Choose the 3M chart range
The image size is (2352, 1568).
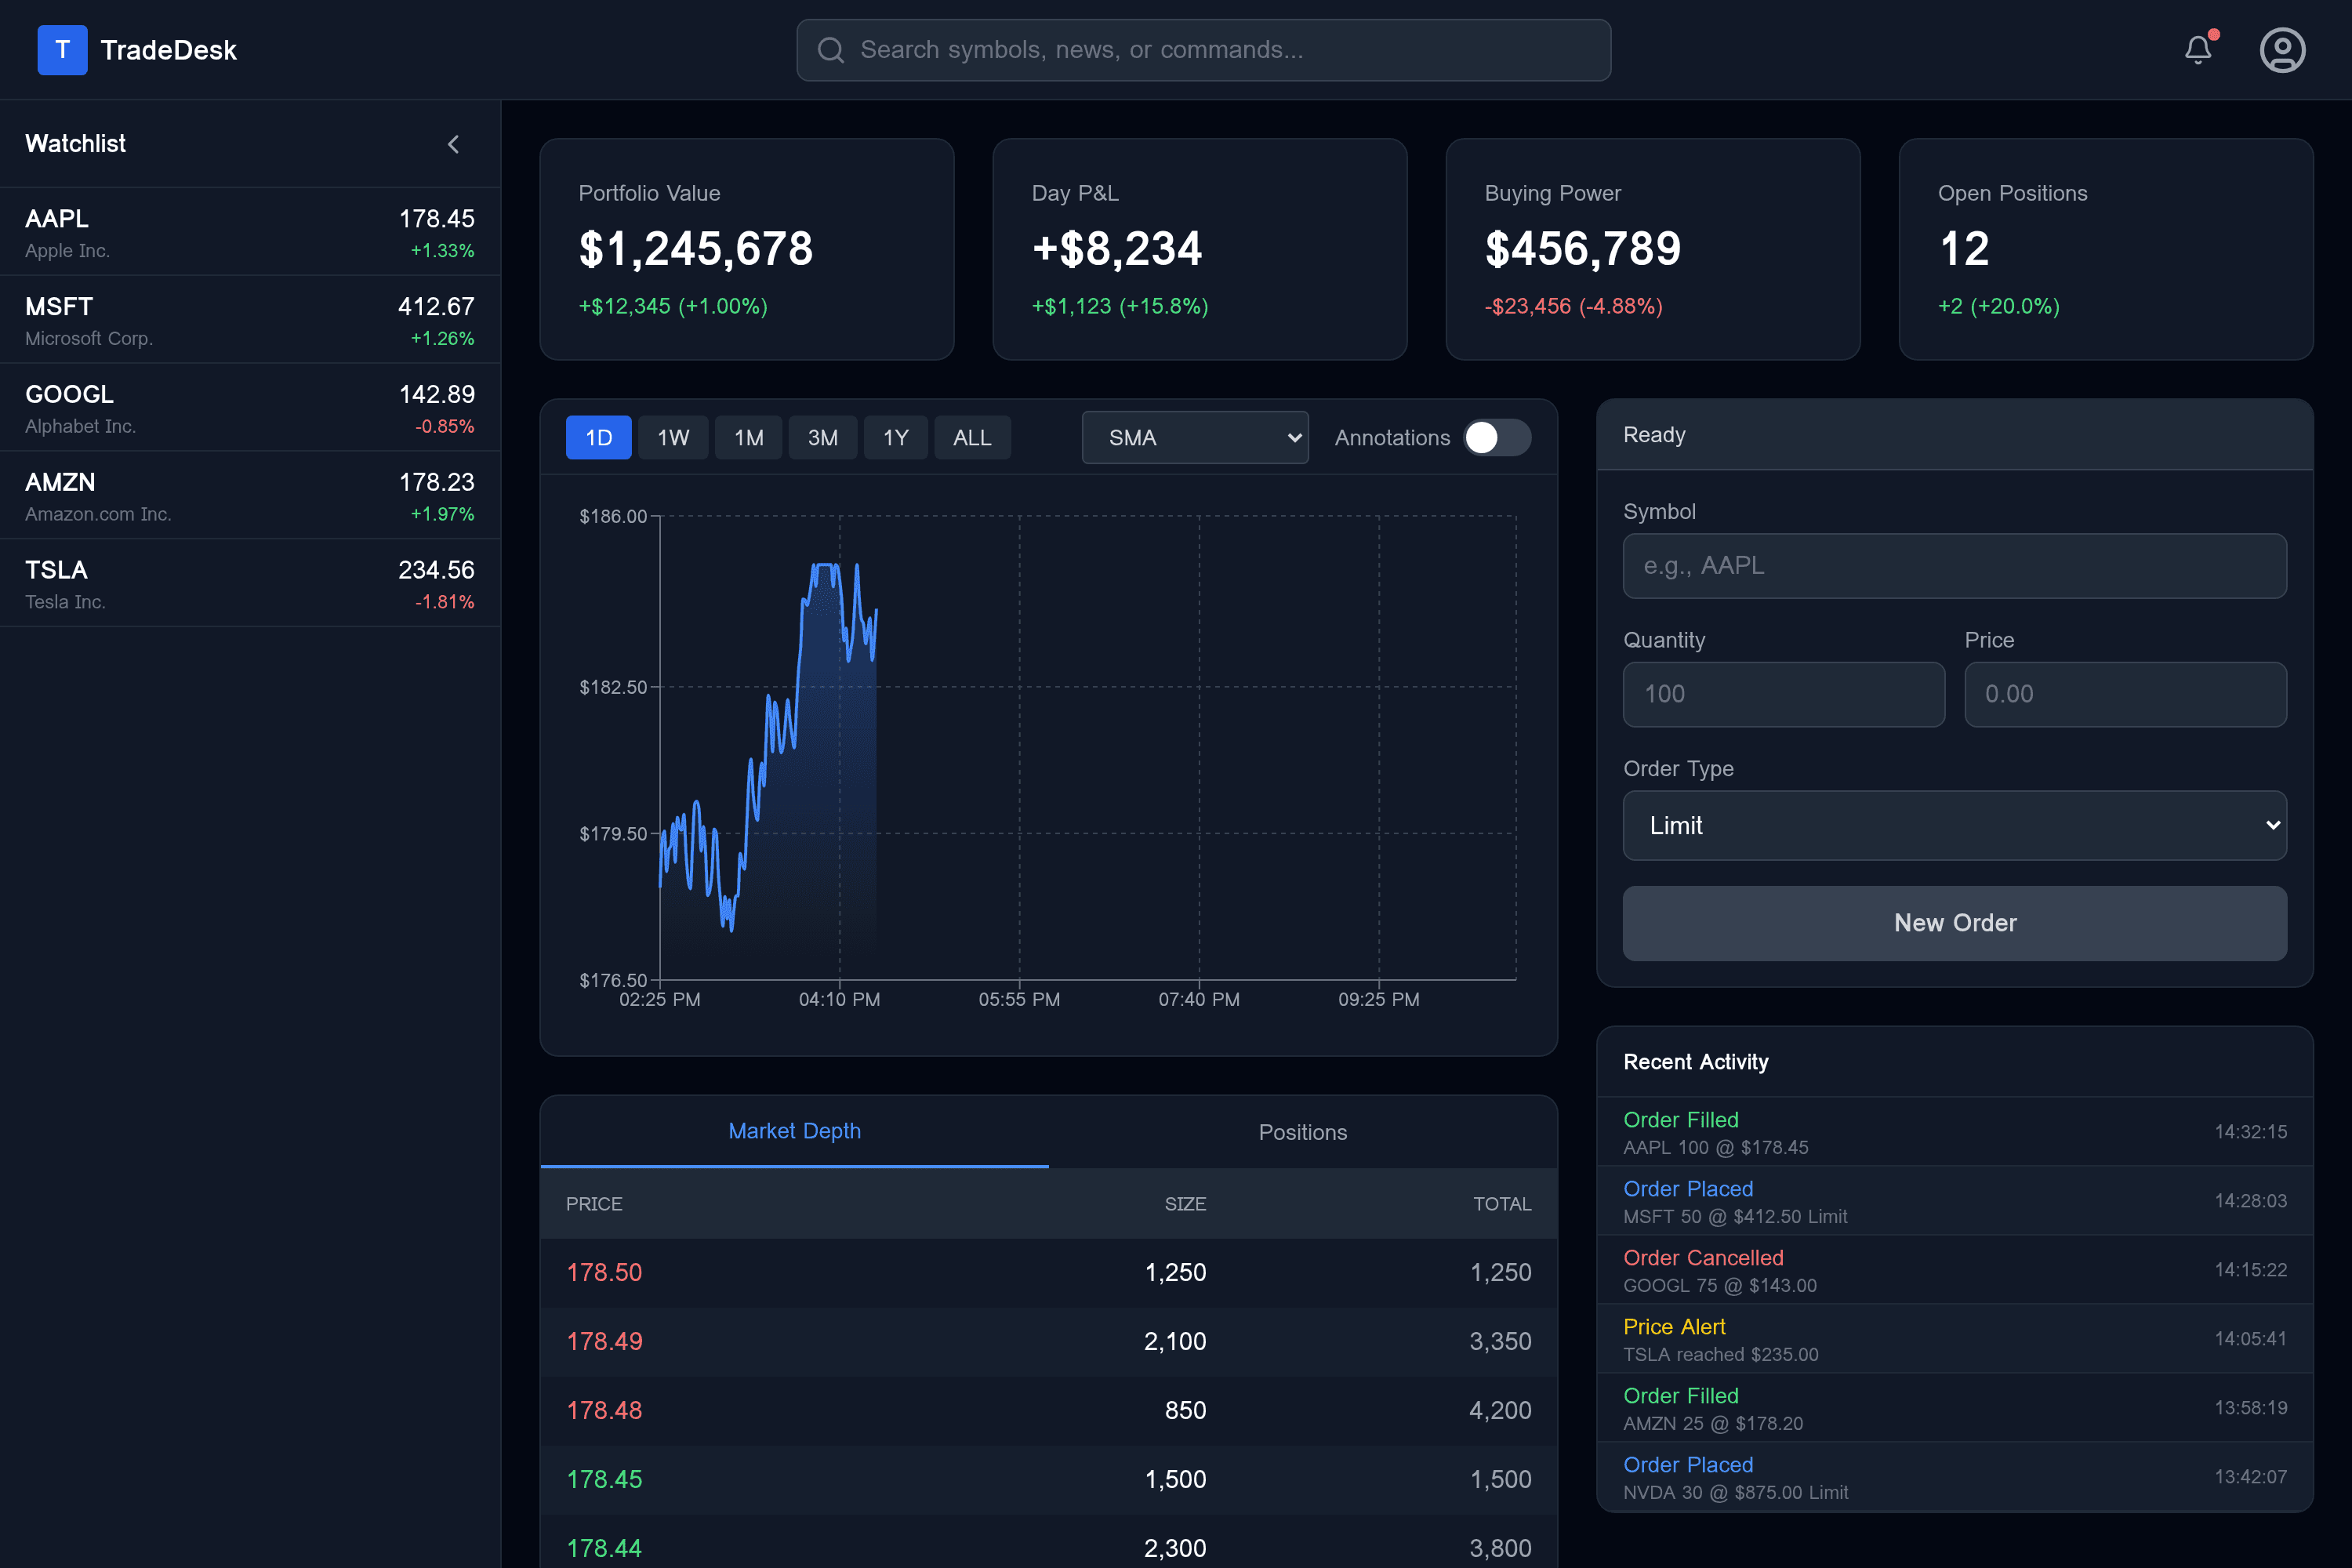point(822,438)
